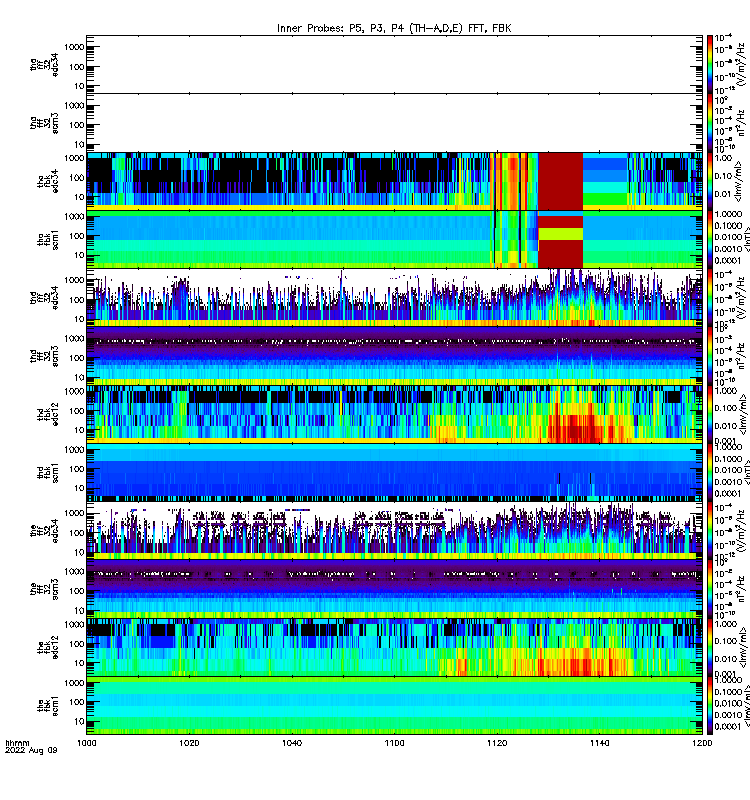Screen dimensions: 750x800
Task: Click the 'thd fff 32 edc34' panel label
Action: 44,297
